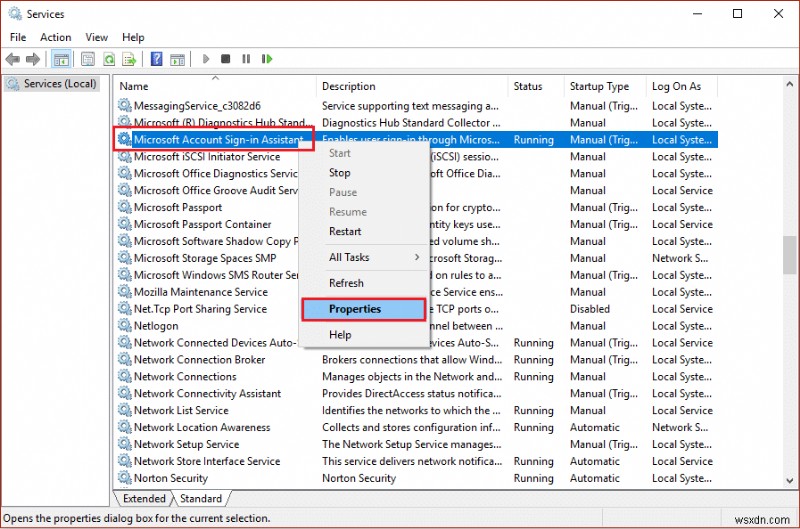Click gear icon beside MessagingService_c3082d6
Screen dimensions: 800x529
tap(124, 106)
